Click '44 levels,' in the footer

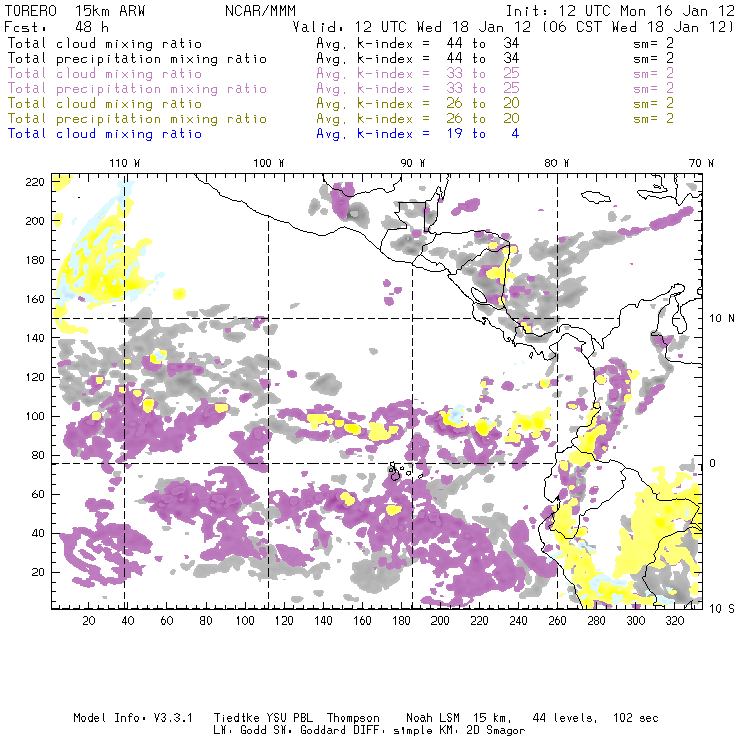(x=564, y=718)
